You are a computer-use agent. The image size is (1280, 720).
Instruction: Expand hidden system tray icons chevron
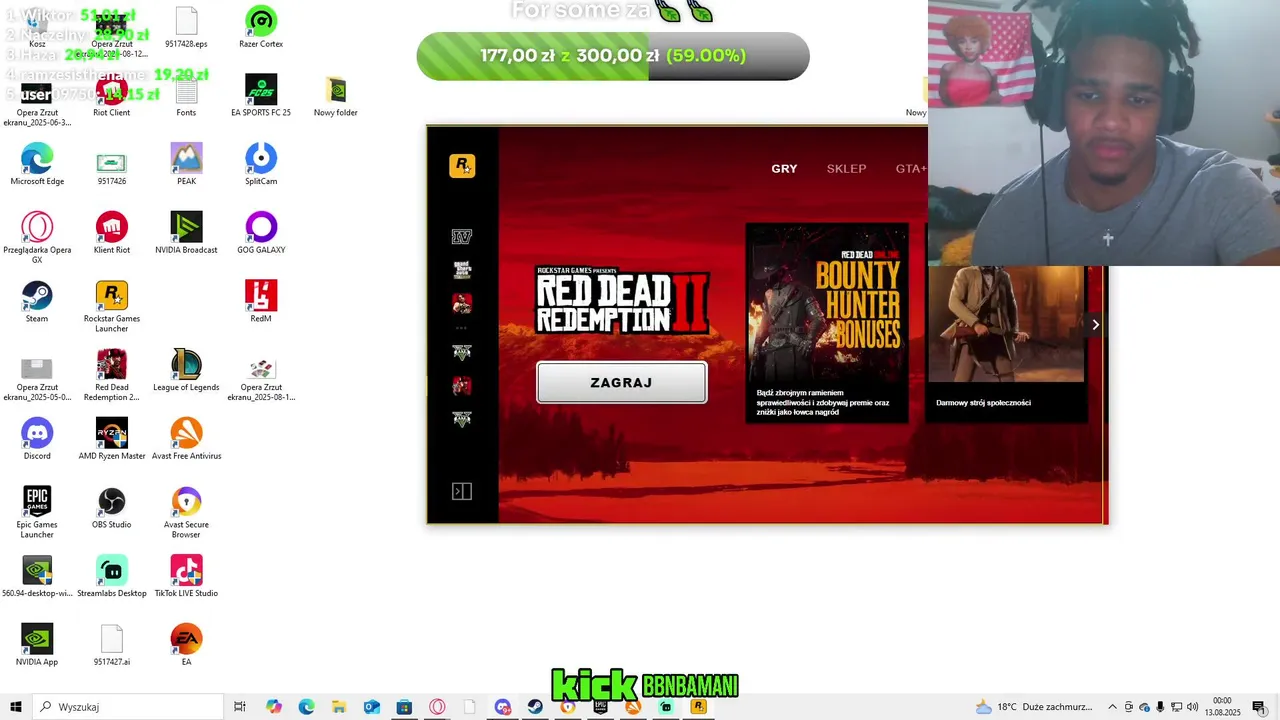[1114, 707]
